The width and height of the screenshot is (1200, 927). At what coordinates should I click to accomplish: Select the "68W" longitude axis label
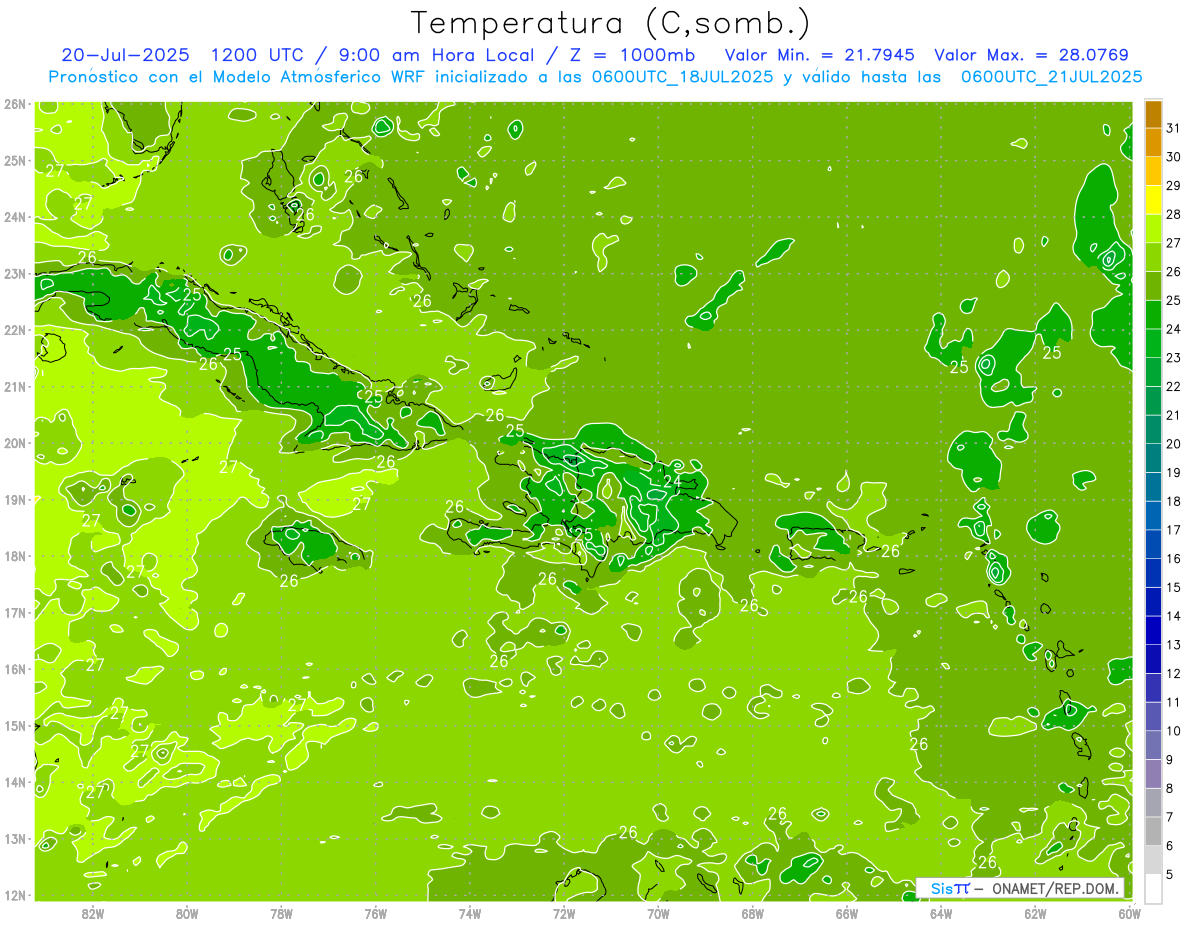pos(752,913)
